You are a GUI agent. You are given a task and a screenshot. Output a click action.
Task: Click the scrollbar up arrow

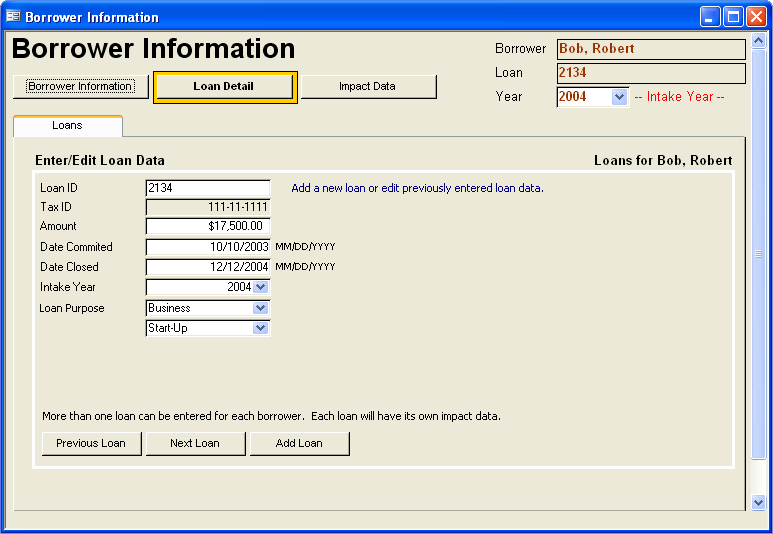point(758,42)
